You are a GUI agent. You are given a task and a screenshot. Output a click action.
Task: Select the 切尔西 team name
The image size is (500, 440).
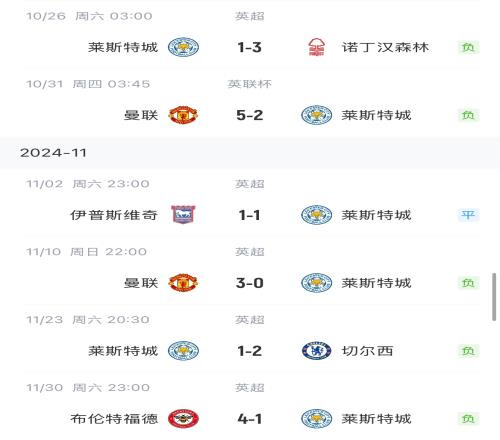(368, 351)
